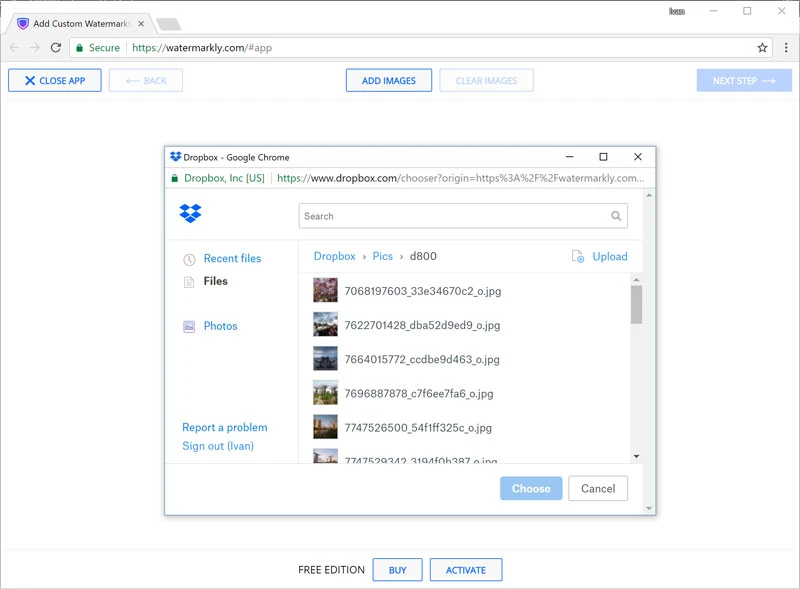
Task: Click the browser forward arrow
Action: [x=34, y=47]
